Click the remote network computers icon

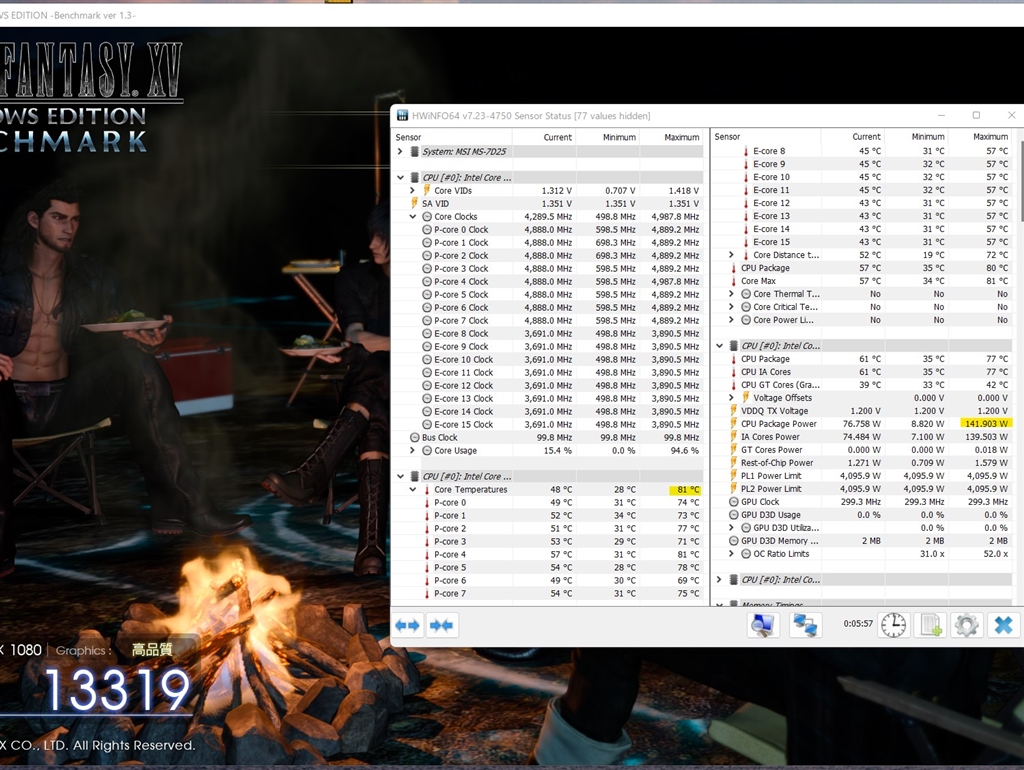pos(805,625)
